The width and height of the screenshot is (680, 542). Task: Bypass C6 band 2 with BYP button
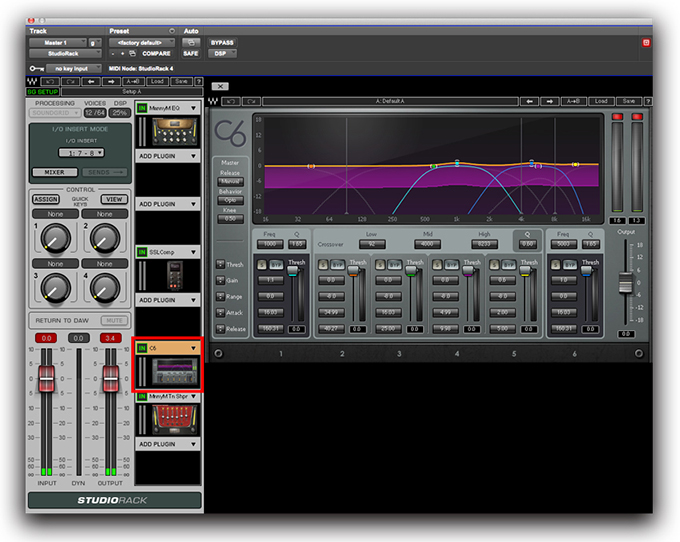[337, 264]
